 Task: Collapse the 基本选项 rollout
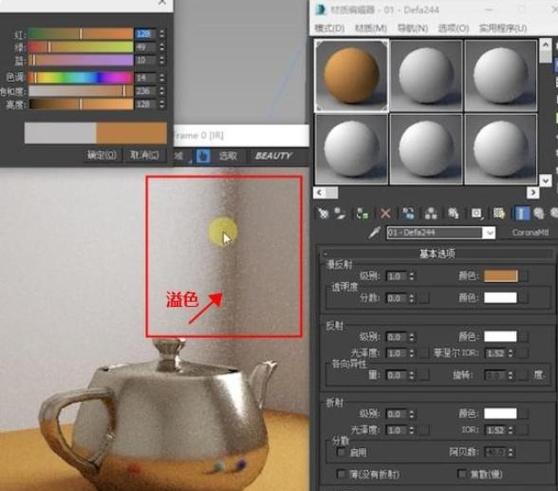[437, 254]
